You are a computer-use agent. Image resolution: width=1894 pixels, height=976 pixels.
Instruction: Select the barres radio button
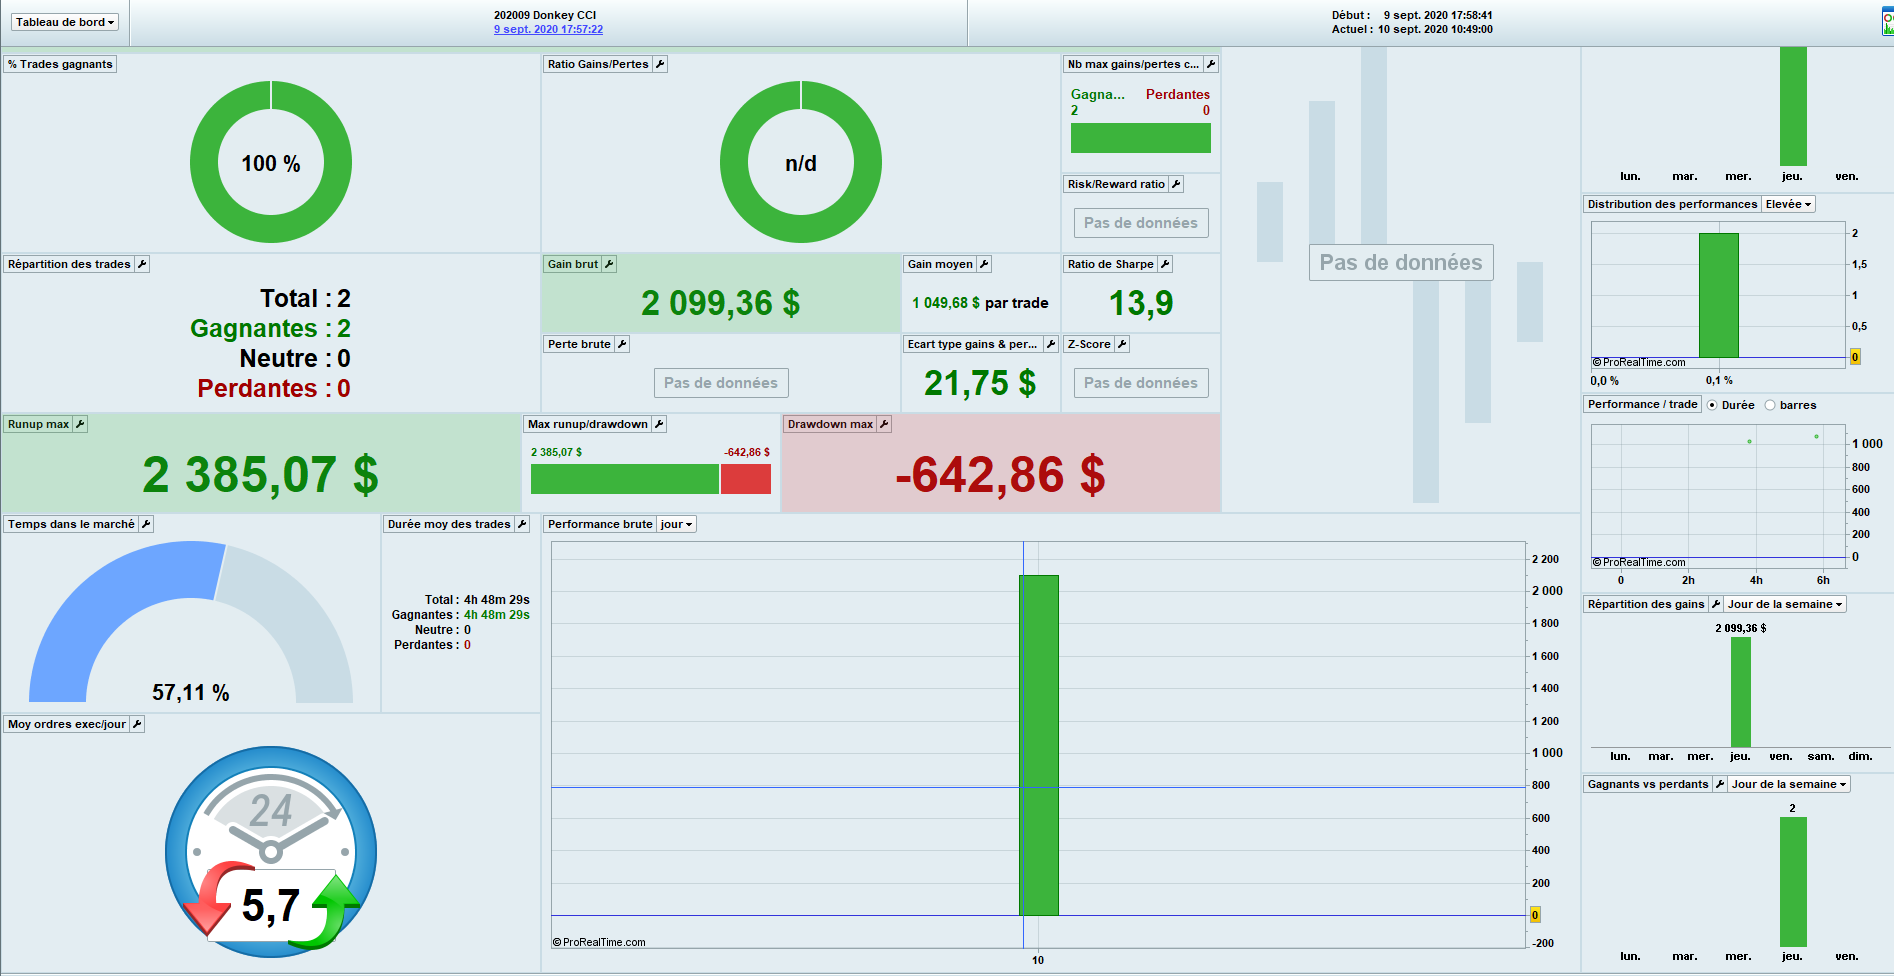(1770, 405)
